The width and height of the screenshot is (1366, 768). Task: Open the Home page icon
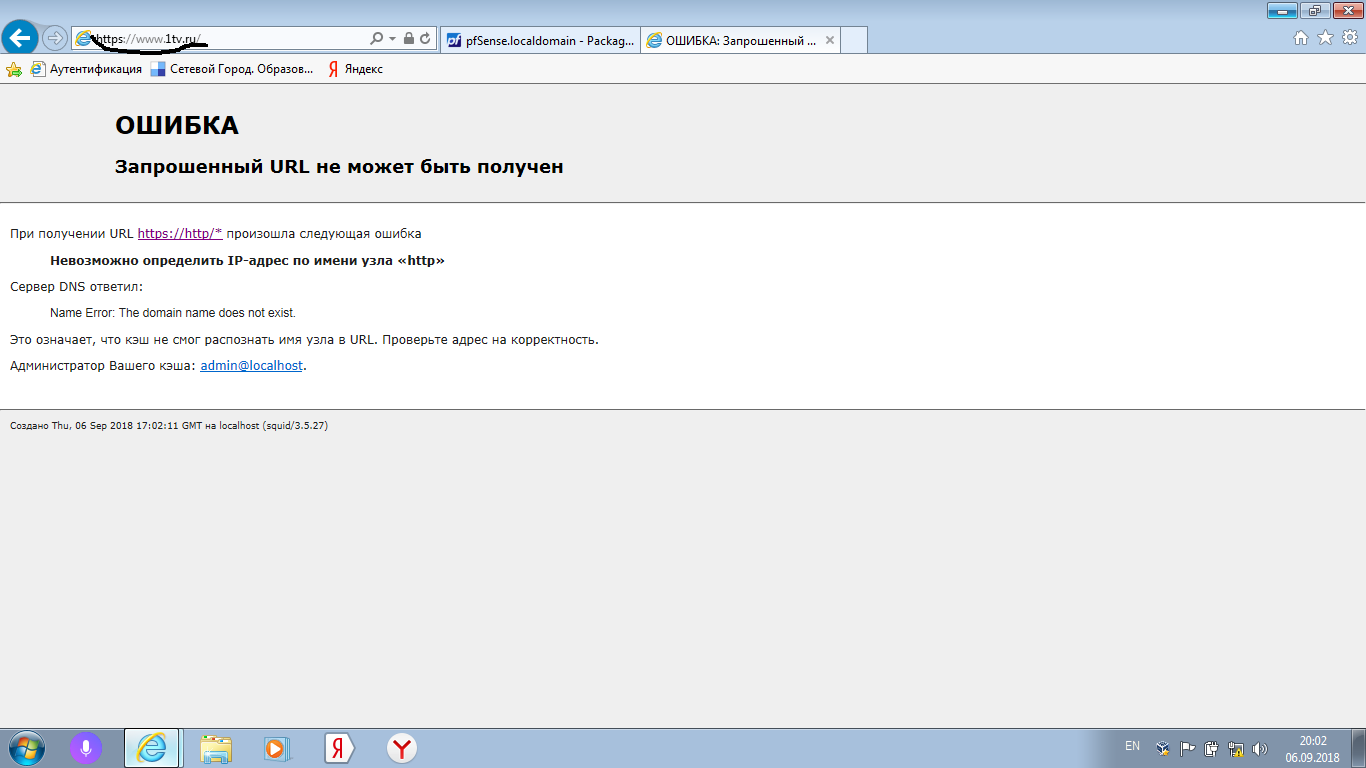(1301, 38)
